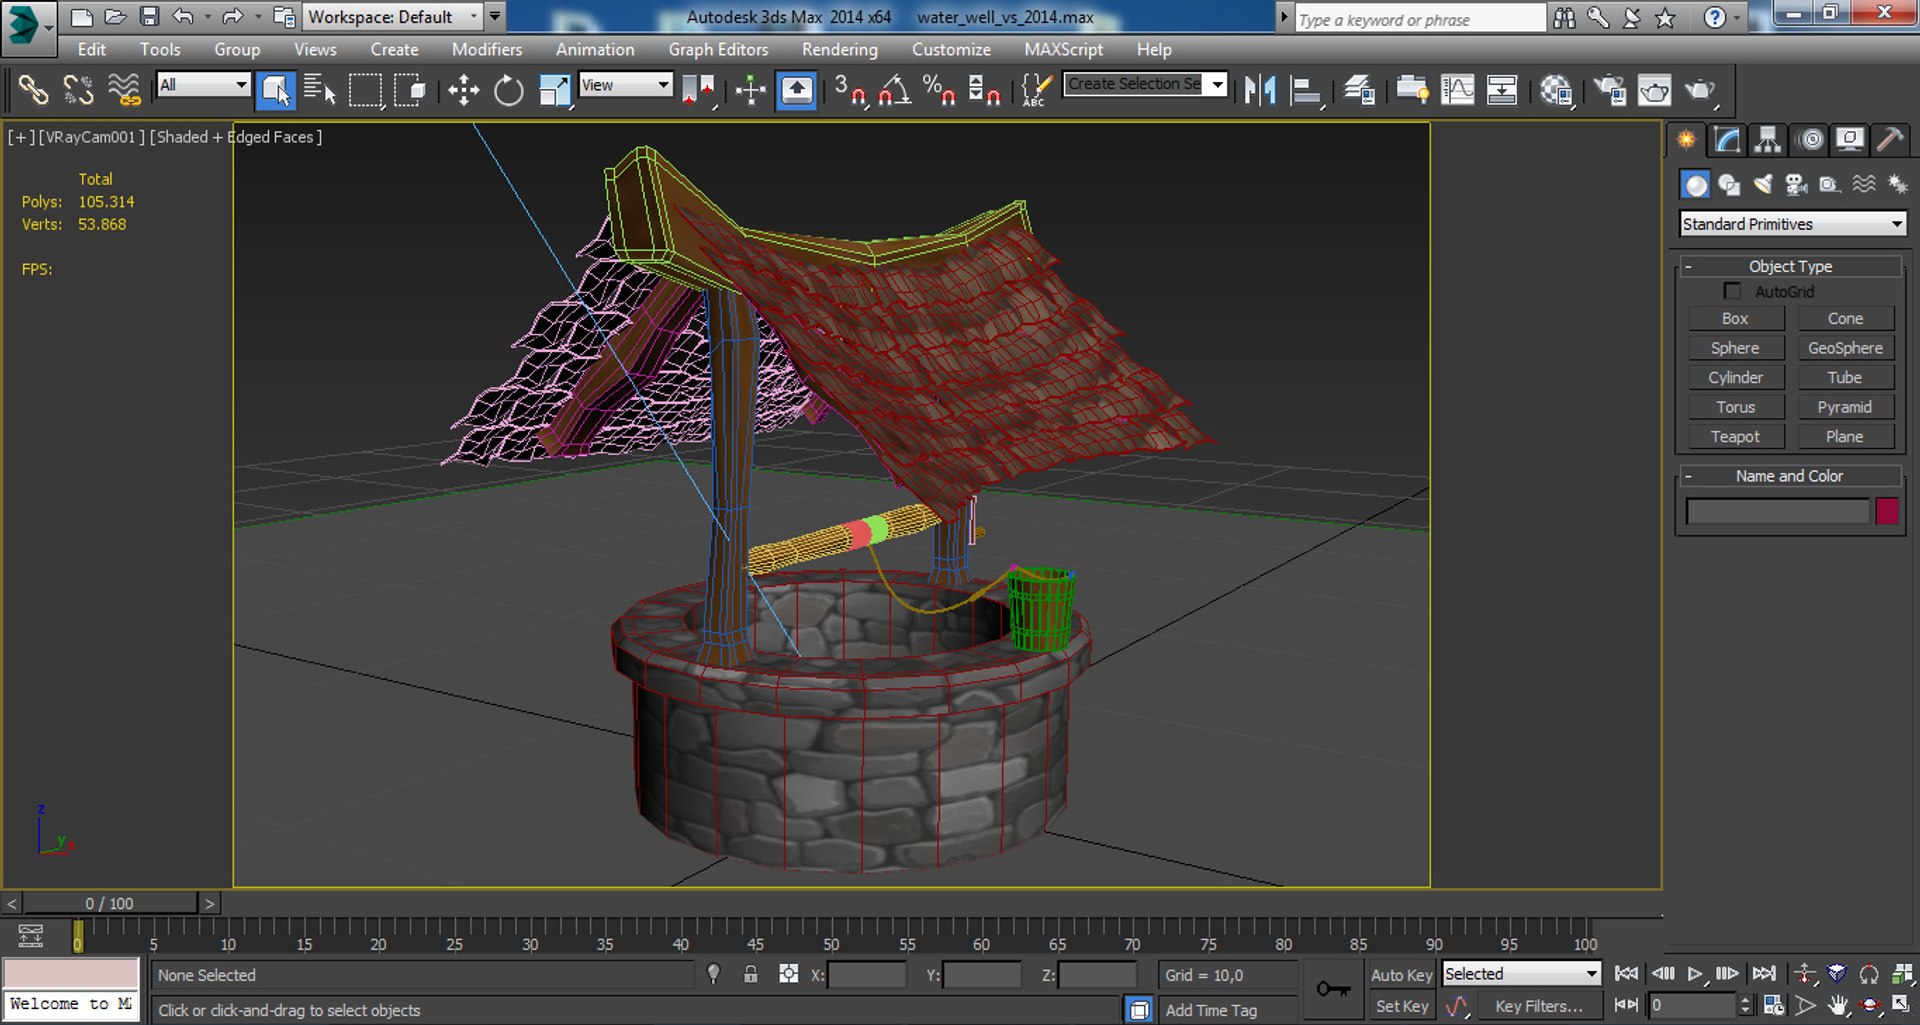
Task: Click the object color swatch
Action: 1887,511
